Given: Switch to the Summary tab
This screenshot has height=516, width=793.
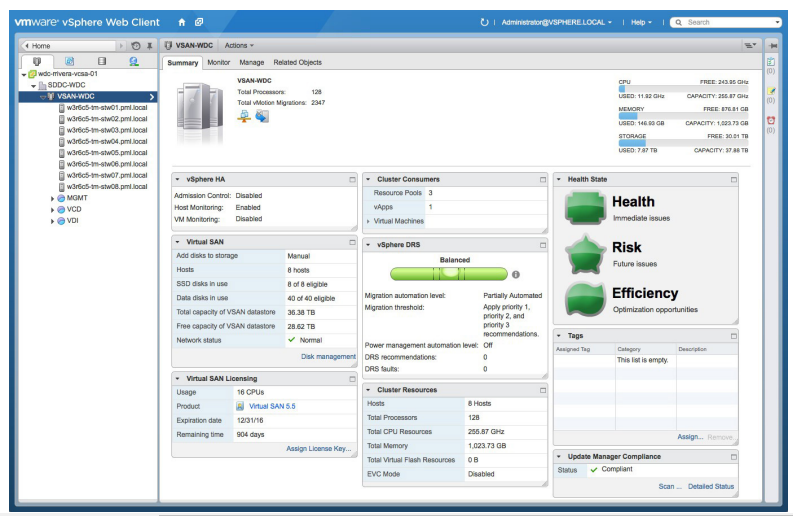Looking at the screenshot, I should 183,63.
